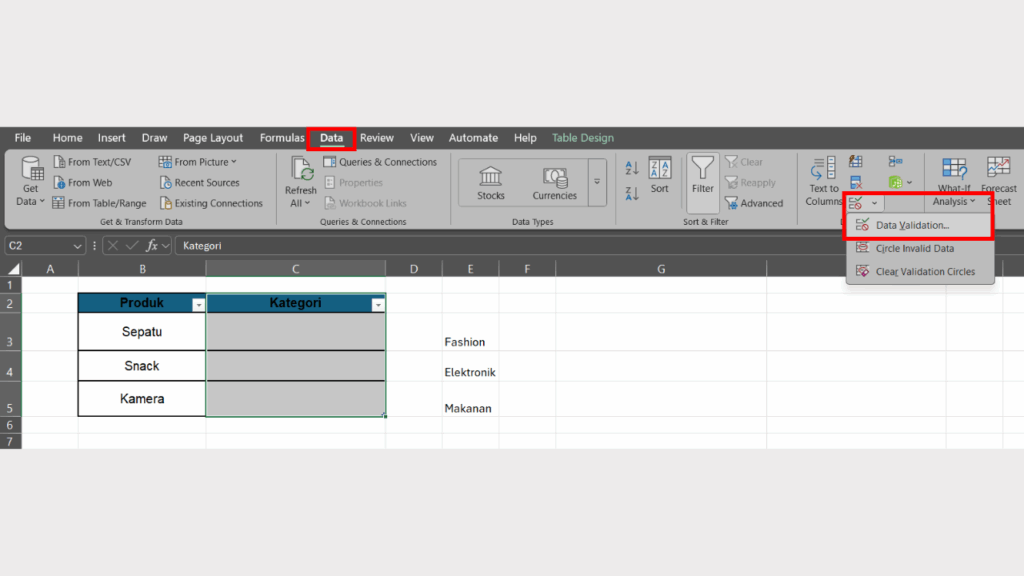Viewport: 1024px width, 576px height.
Task: Open Queries & Connections pane
Action: point(381,161)
